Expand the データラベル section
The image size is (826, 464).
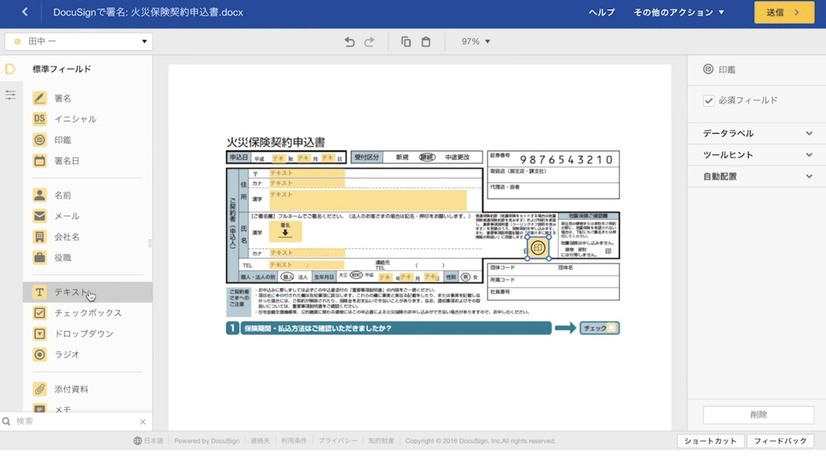click(758, 133)
